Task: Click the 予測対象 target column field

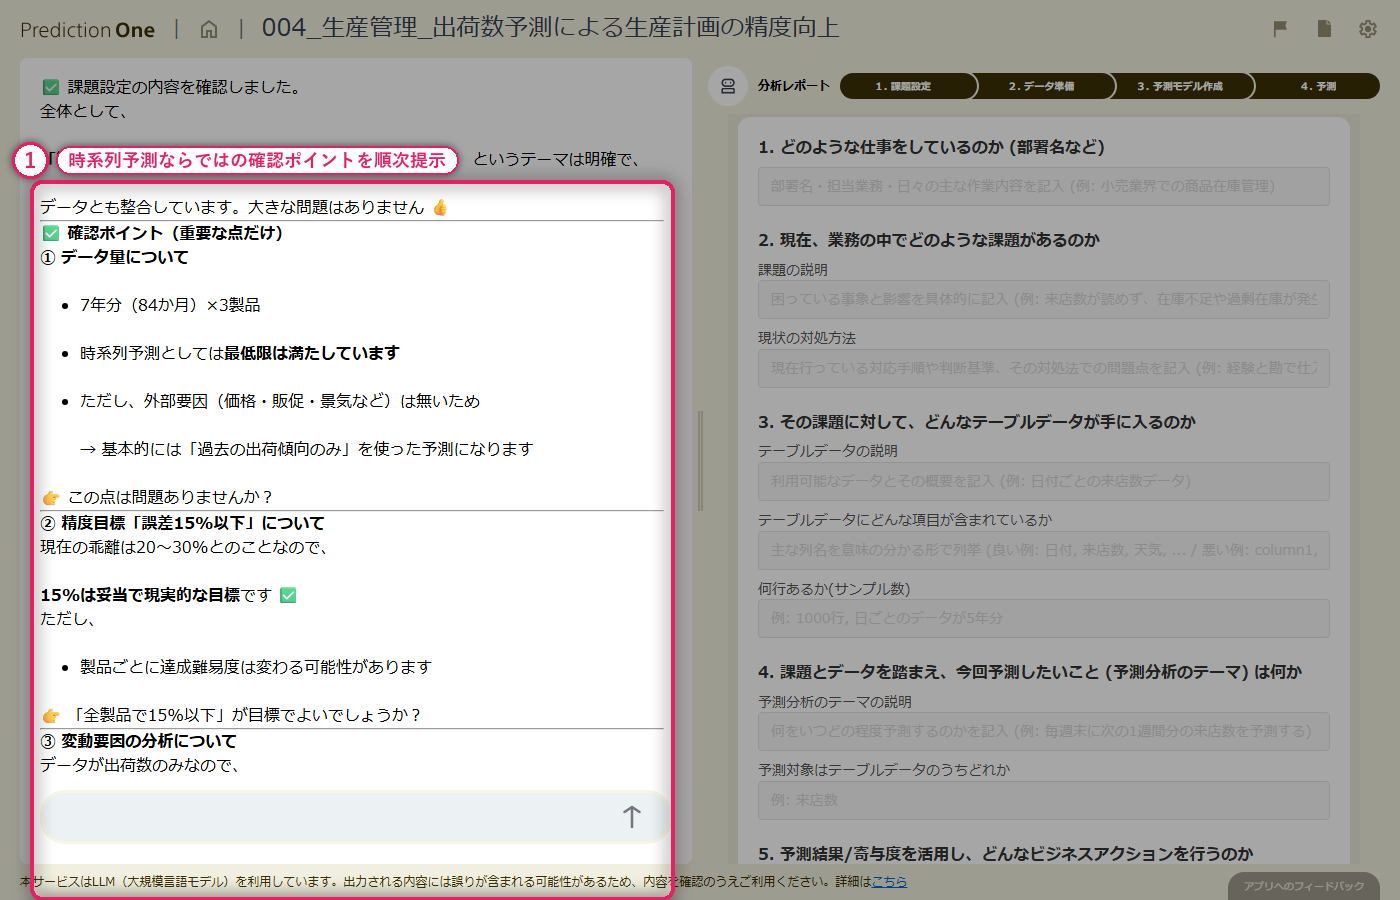Action: coord(1044,800)
